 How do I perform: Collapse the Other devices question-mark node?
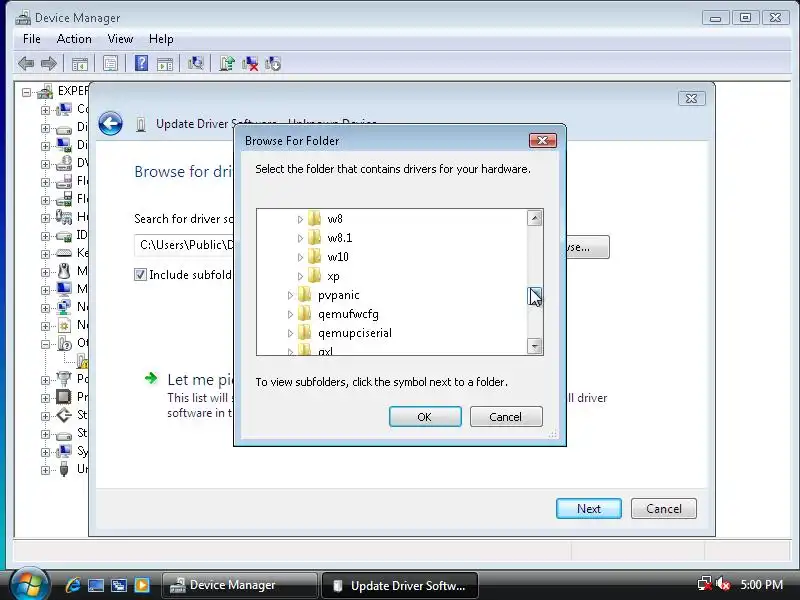click(x=45, y=344)
